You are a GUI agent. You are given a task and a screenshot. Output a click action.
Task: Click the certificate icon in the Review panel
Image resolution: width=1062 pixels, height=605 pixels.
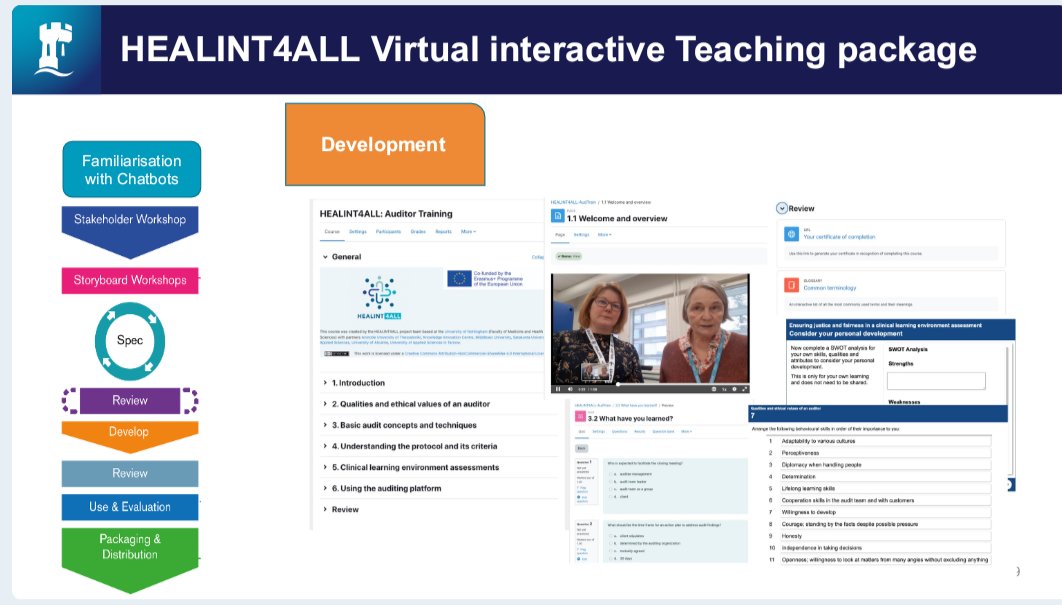pos(791,233)
